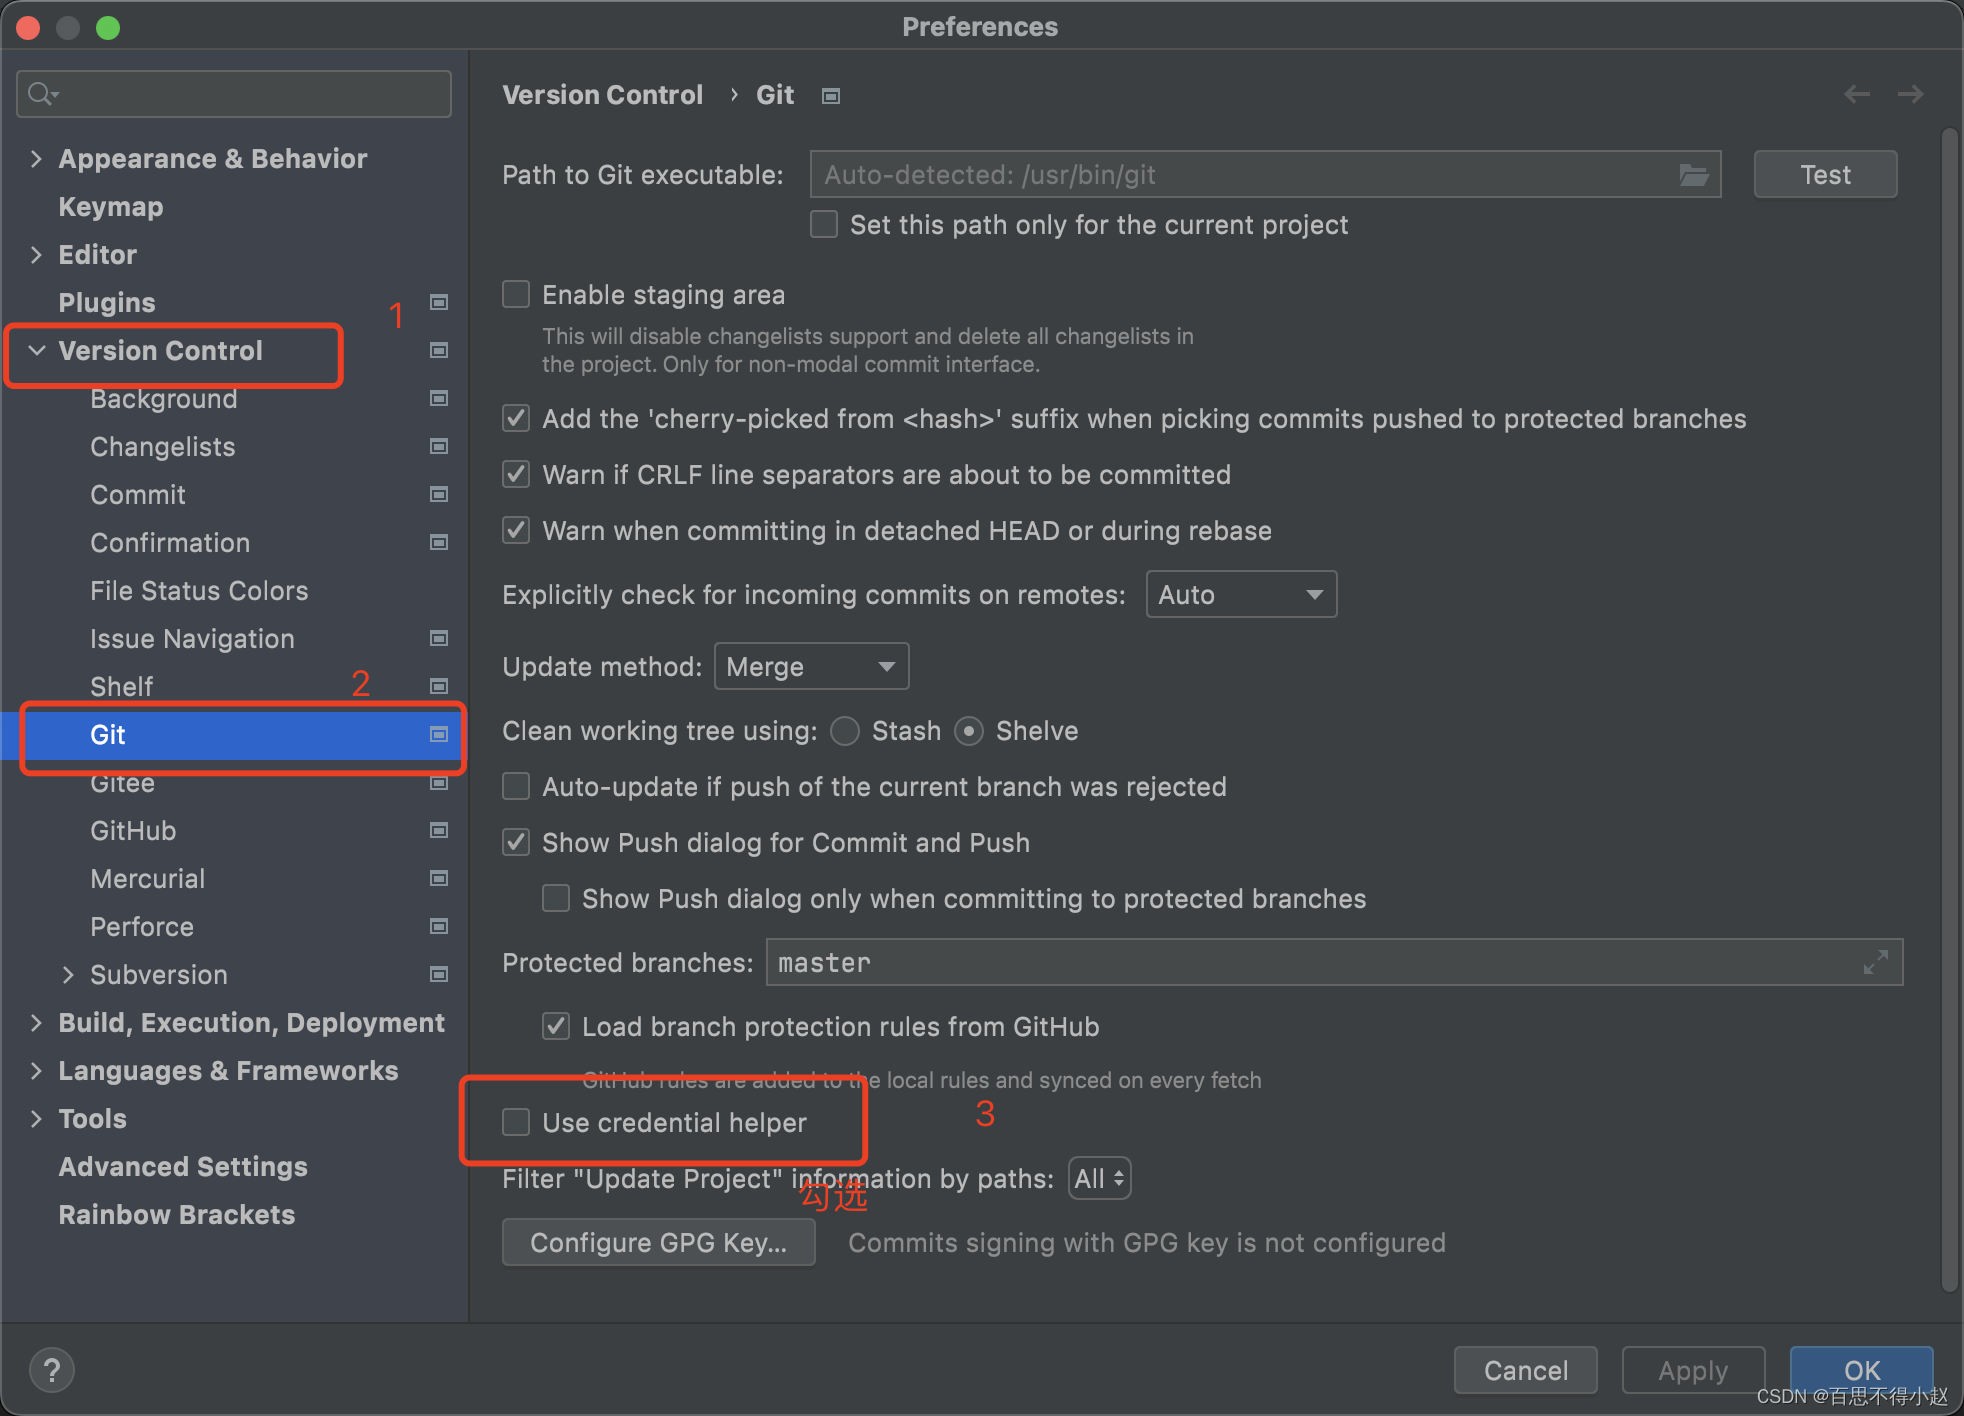The image size is (1964, 1416).
Task: Click the Perforce settings icon
Action: tap(436, 927)
